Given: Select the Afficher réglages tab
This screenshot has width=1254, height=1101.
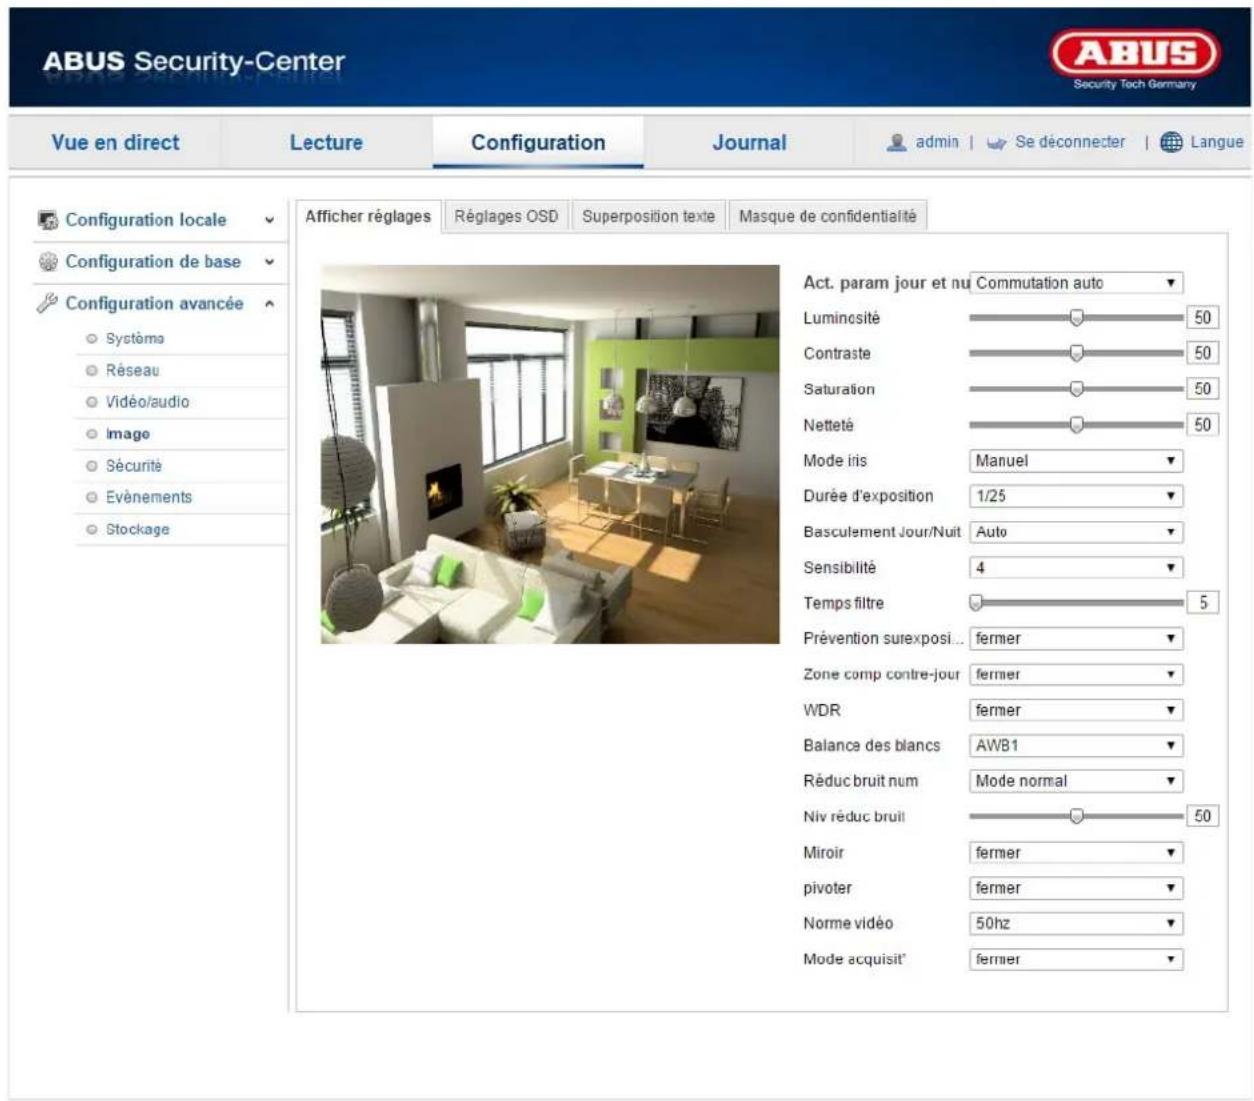Looking at the screenshot, I should pyautogui.click(x=368, y=216).
